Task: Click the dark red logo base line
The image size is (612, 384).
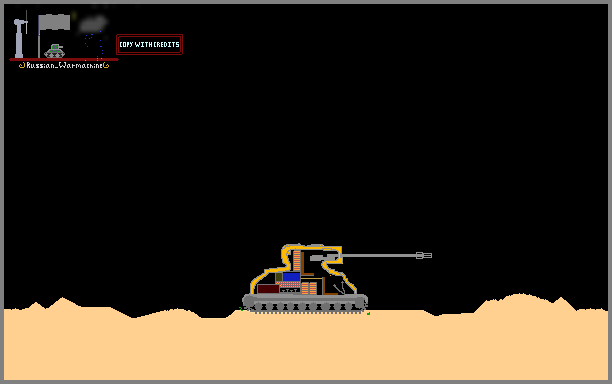Action: click(x=64, y=59)
